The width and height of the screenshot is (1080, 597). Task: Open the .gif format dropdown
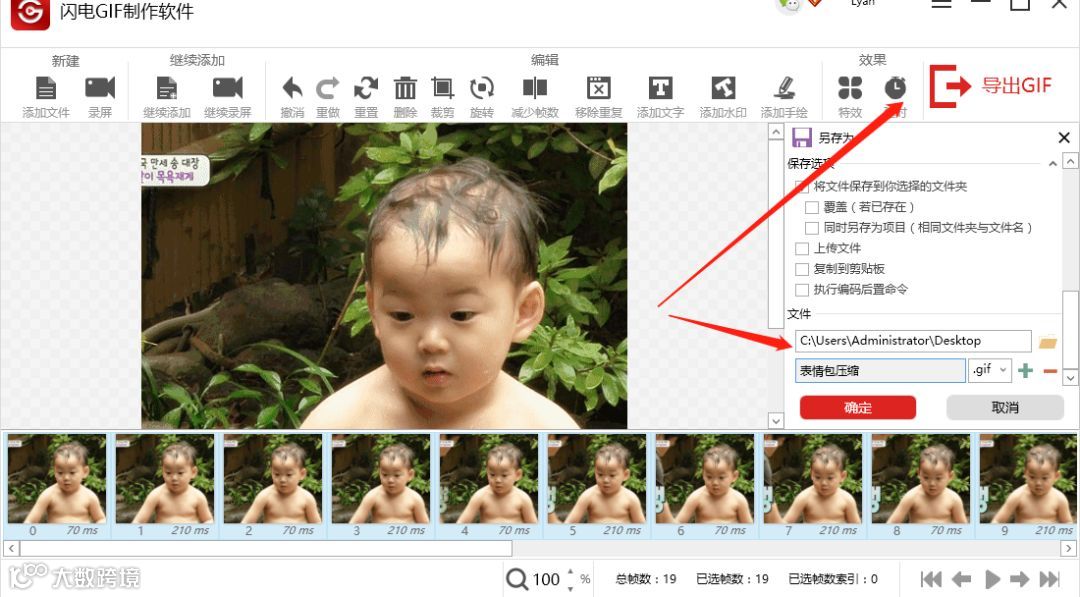point(990,370)
